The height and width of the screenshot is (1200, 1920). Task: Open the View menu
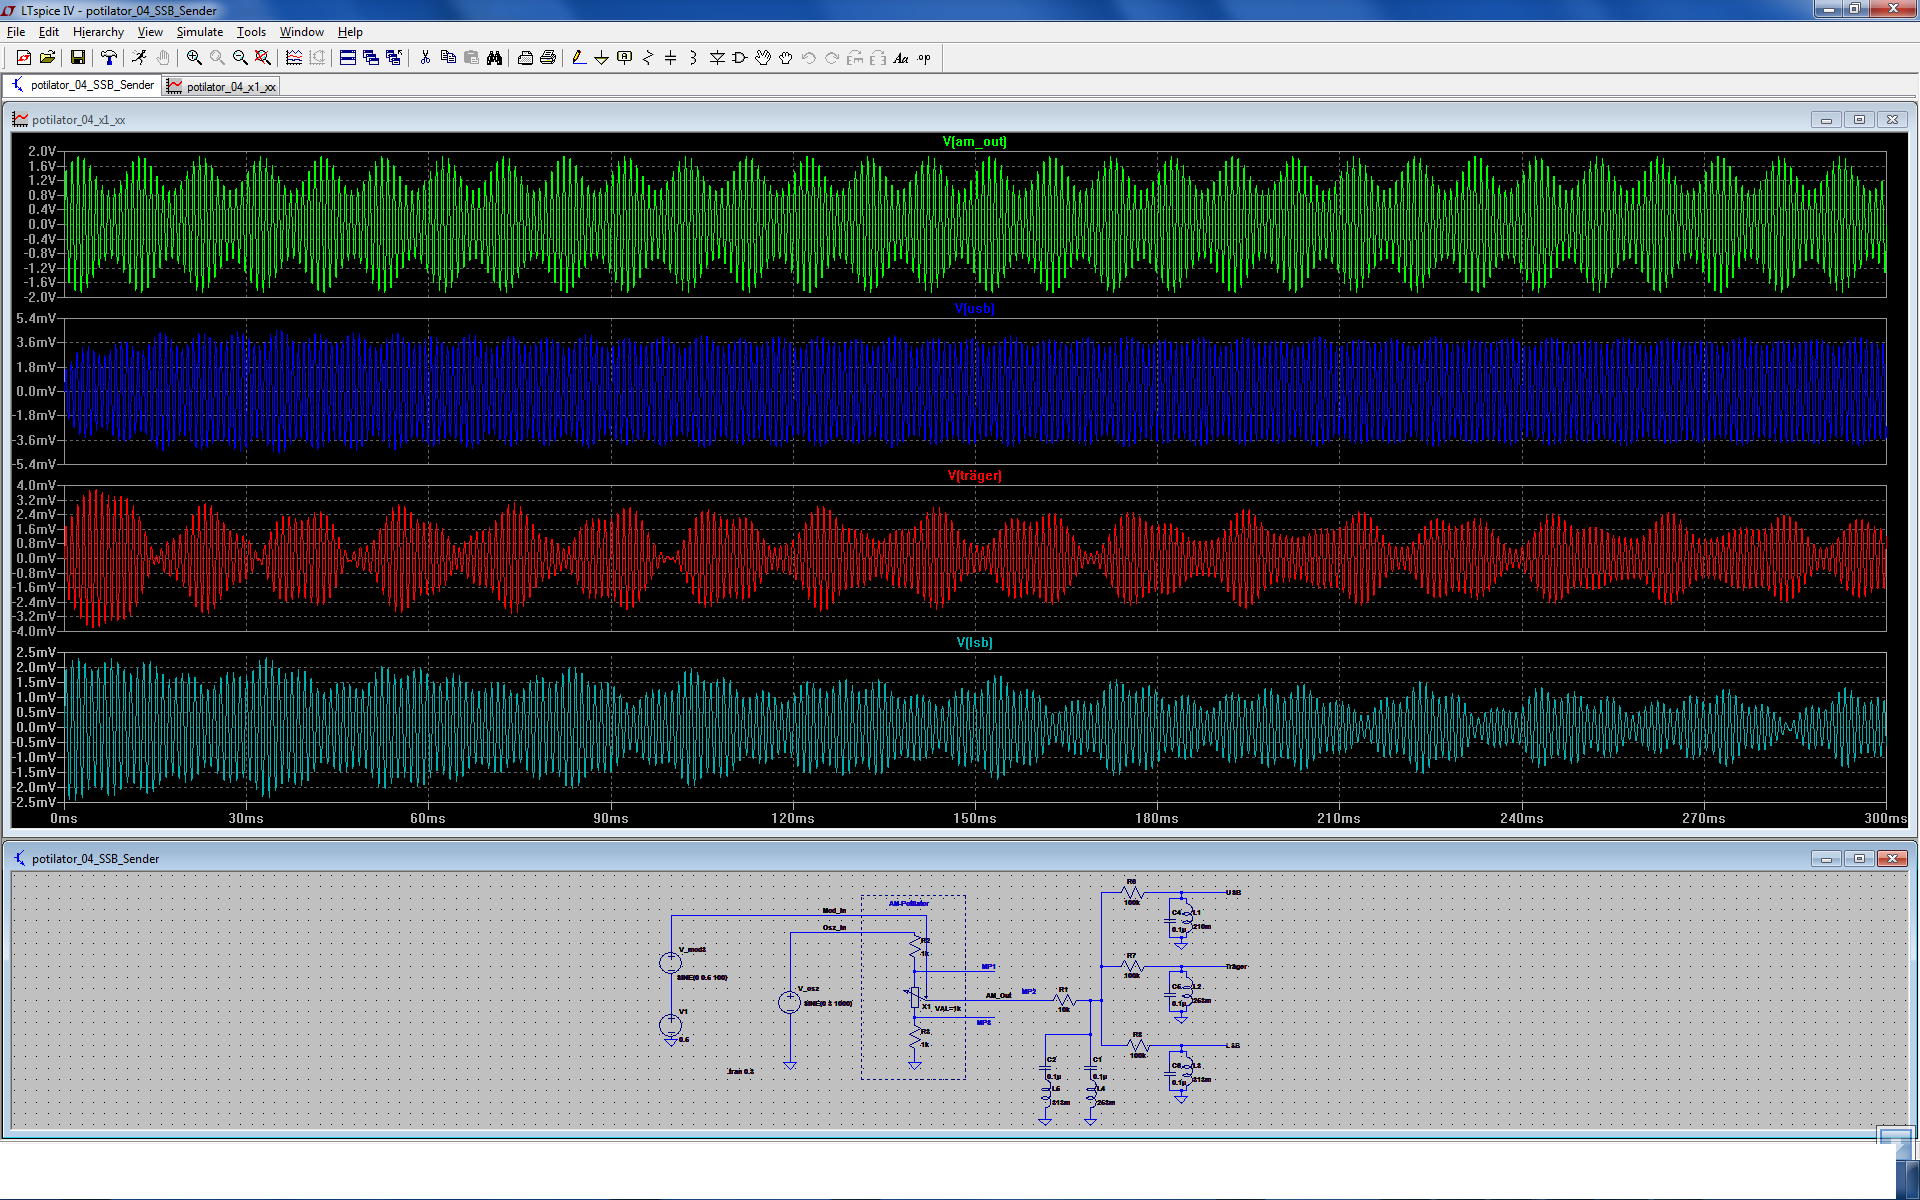coord(150,32)
